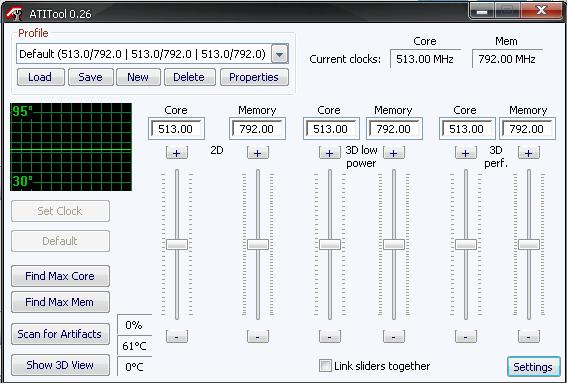The image size is (569, 386).
Task: Click the current Core clock 513.00 MHz value
Action: tap(425, 59)
